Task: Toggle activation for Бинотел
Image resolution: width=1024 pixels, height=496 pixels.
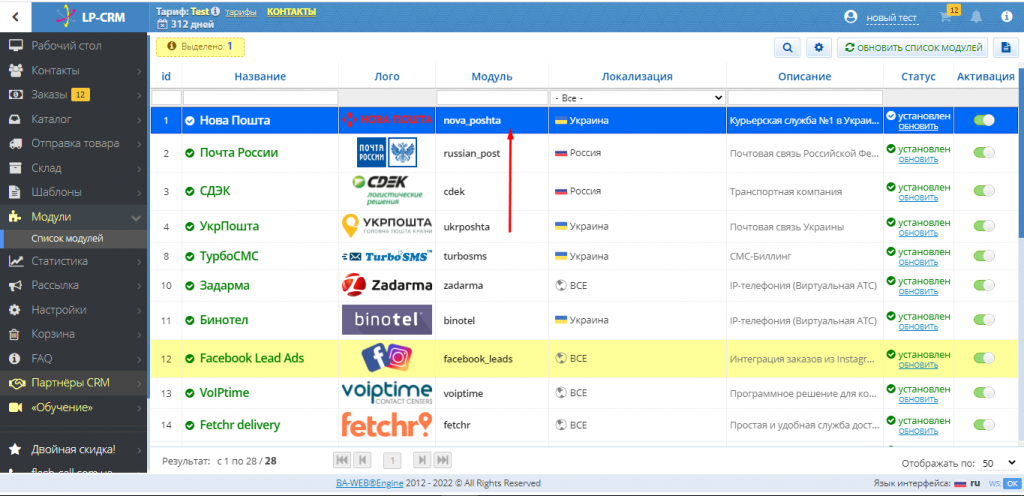Action: 984,320
